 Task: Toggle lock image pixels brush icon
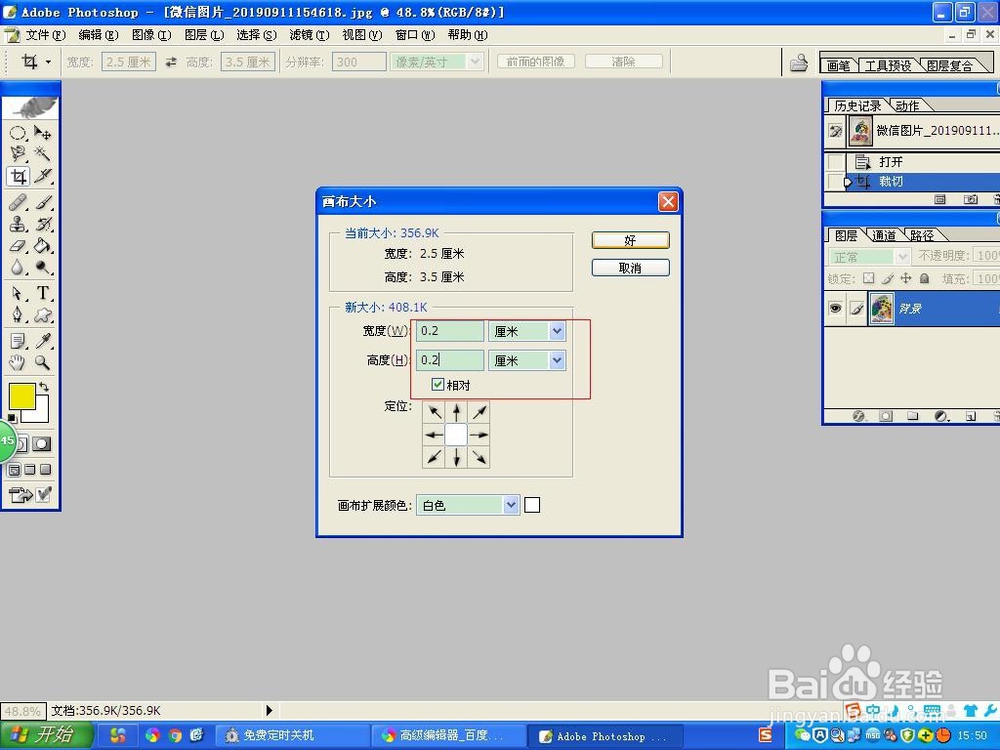[x=887, y=278]
